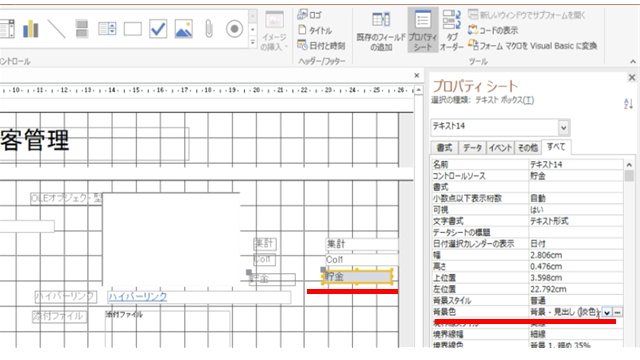Click the コントロールソース value field
The image size is (640, 360).
coord(576,176)
